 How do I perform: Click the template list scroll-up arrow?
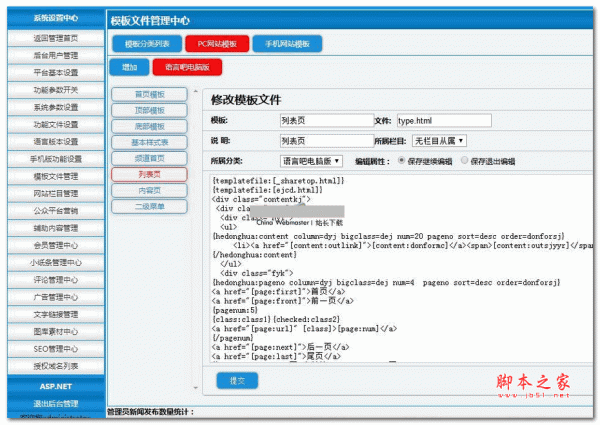[196, 91]
